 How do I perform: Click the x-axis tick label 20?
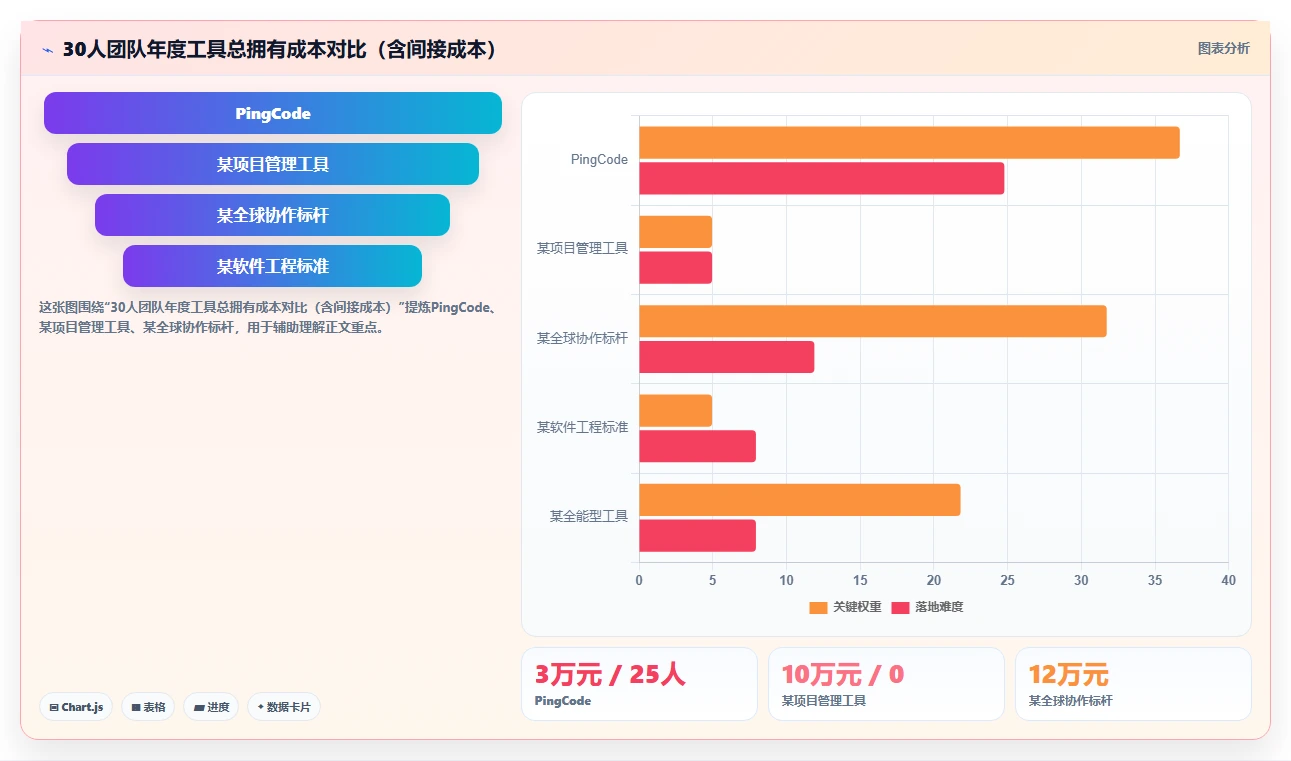[x=934, y=581]
